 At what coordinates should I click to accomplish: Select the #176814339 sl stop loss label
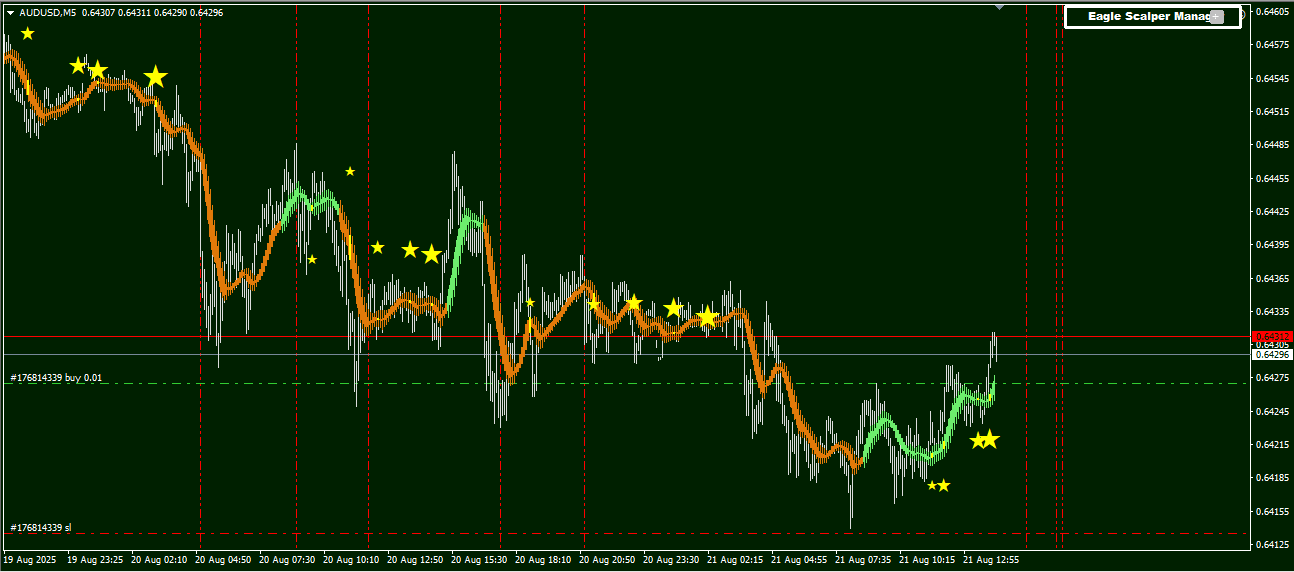click(x=41, y=527)
